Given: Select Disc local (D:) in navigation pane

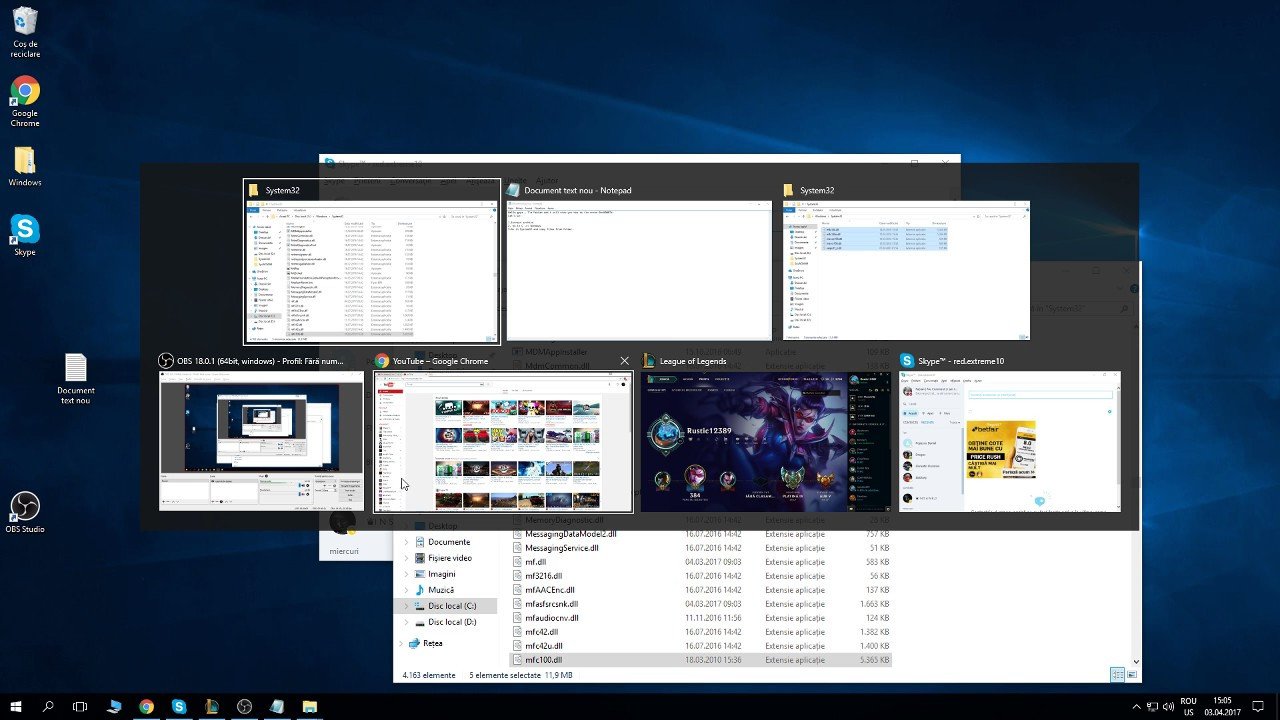Looking at the screenshot, I should click(x=451, y=622).
